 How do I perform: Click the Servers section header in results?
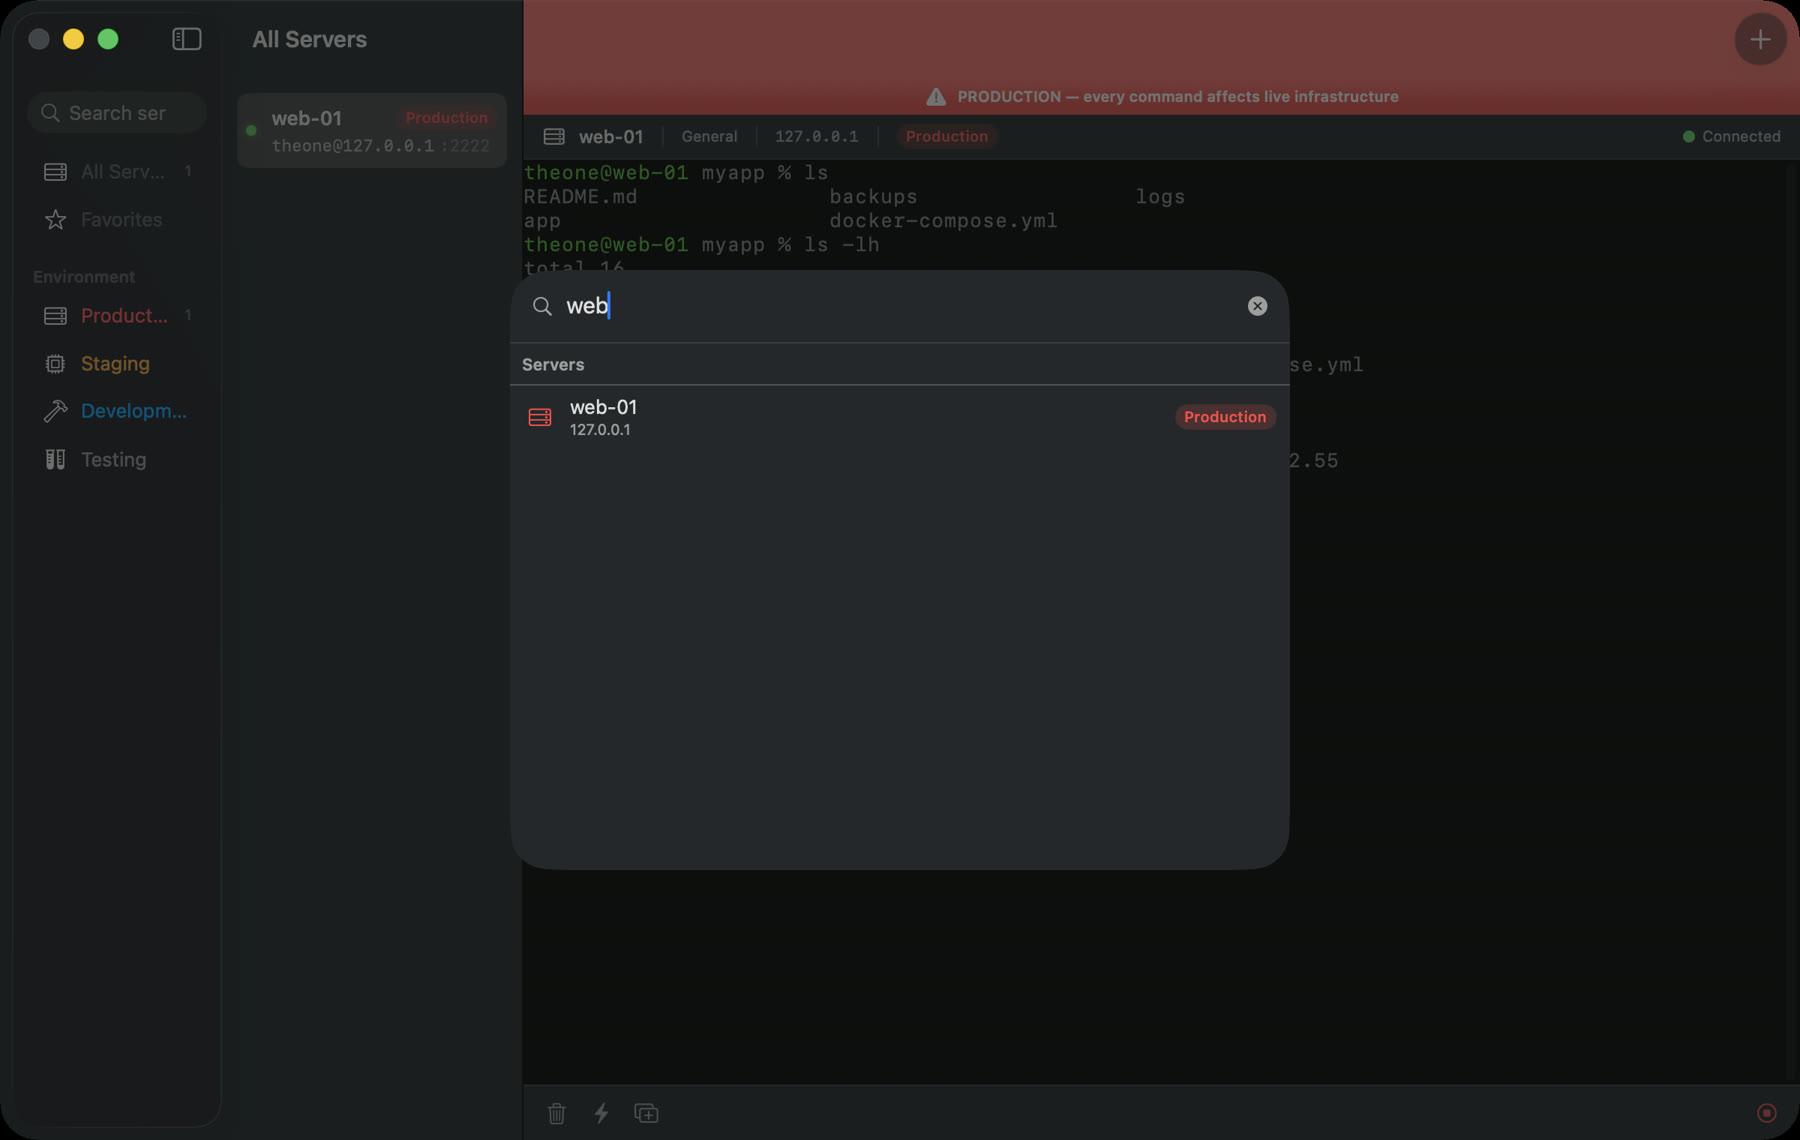click(x=553, y=365)
